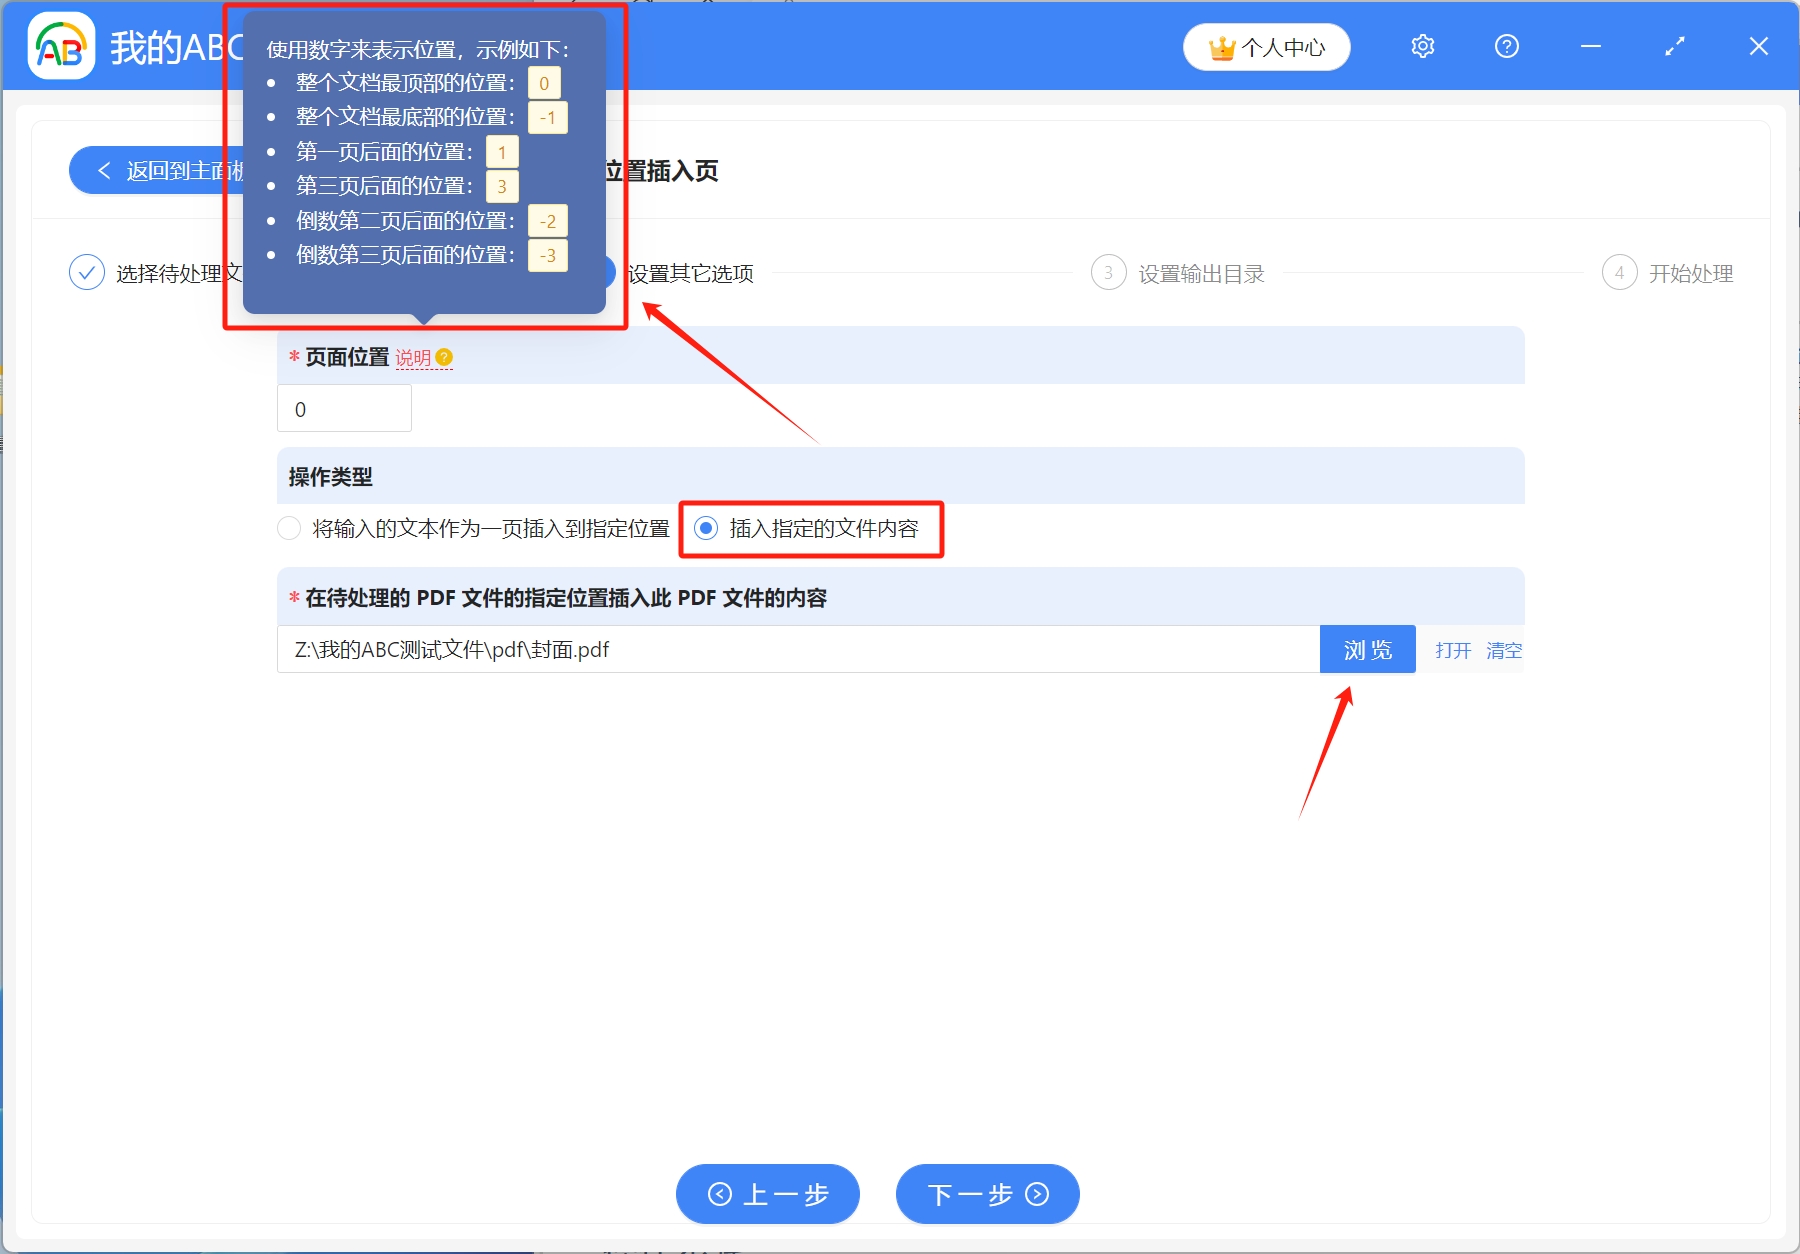Image resolution: width=1800 pixels, height=1254 pixels.
Task: Select the currently enabled operation type radio
Action: click(x=708, y=529)
